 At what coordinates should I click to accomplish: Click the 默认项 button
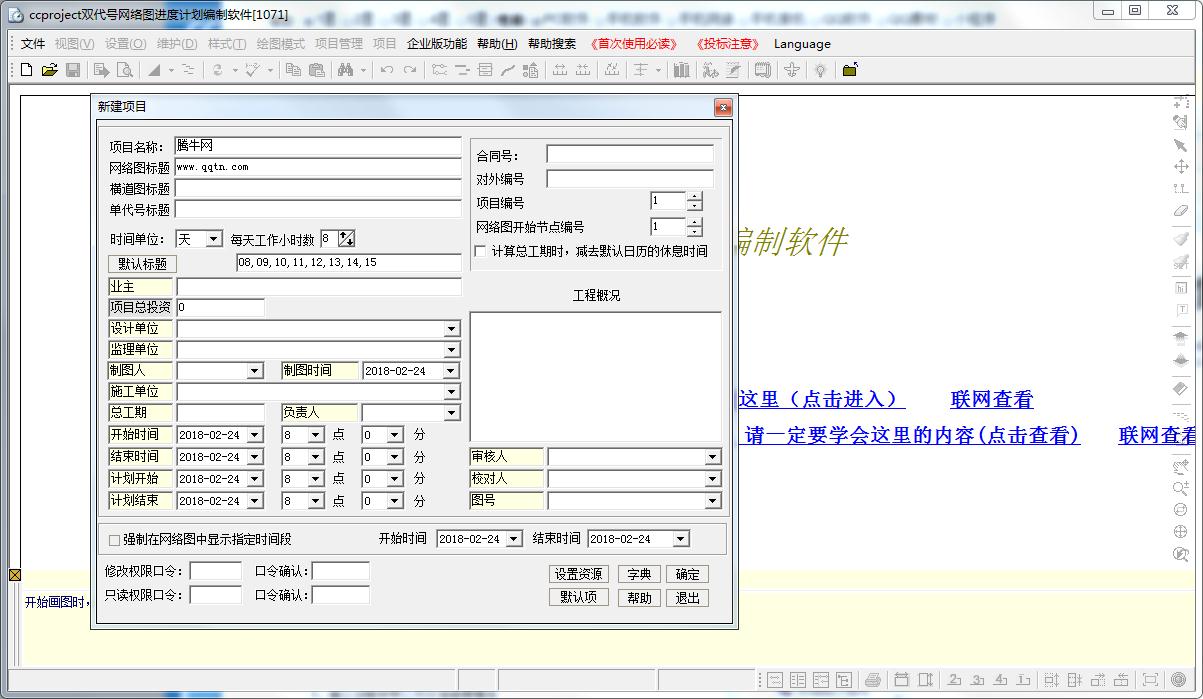click(x=579, y=597)
